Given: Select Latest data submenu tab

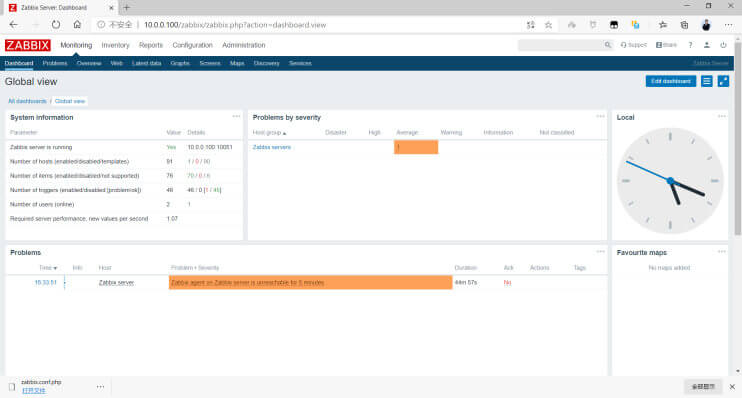Looking at the screenshot, I should tap(147, 63).
